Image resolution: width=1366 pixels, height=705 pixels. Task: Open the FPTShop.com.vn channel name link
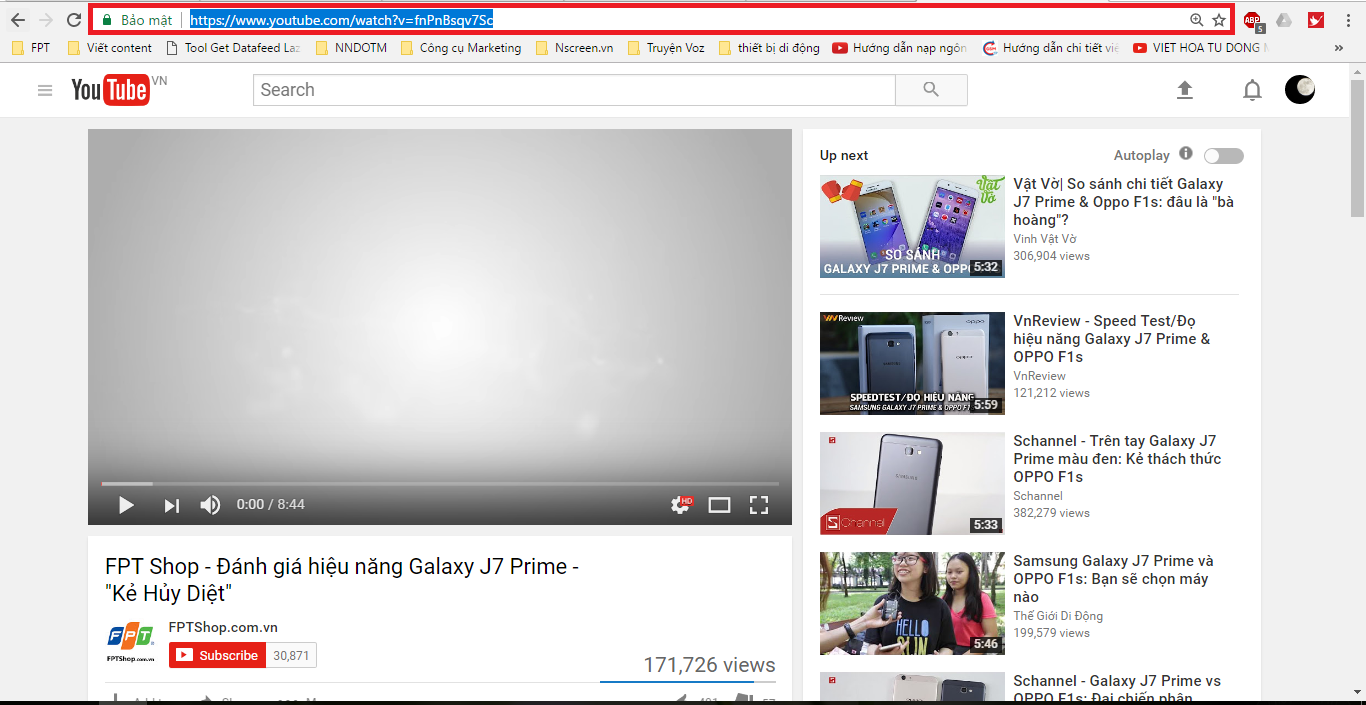point(223,628)
